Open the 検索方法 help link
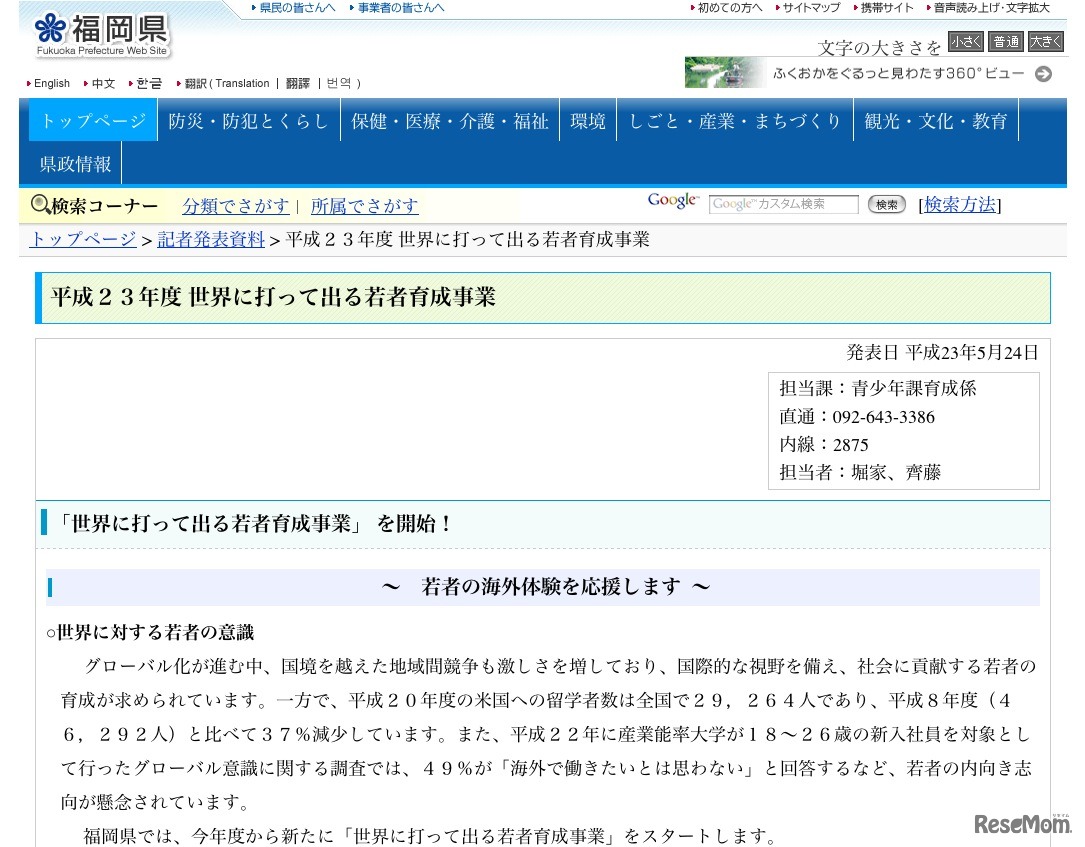This screenshot has height=847, width=1085. (x=959, y=205)
